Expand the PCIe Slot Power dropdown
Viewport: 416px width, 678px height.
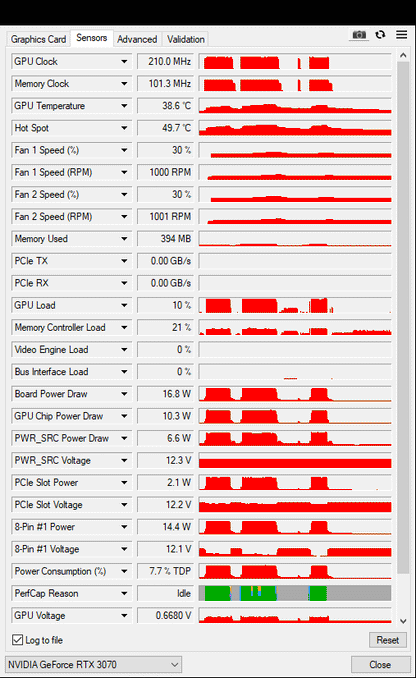coord(124,483)
